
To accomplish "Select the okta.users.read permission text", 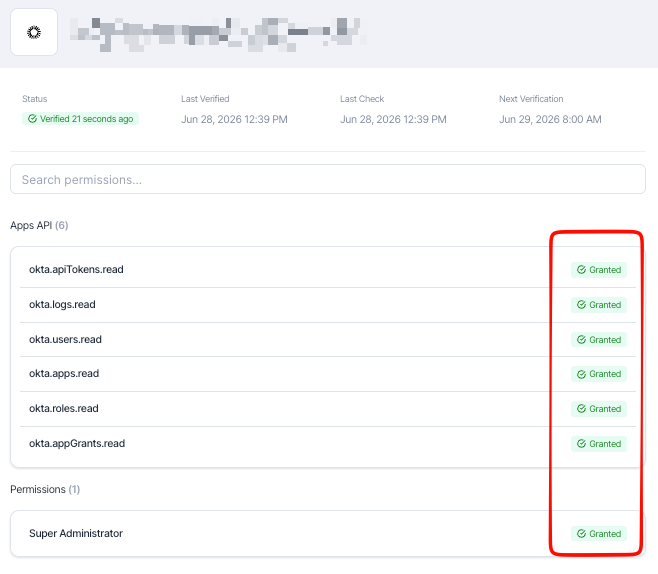I will (65, 339).
